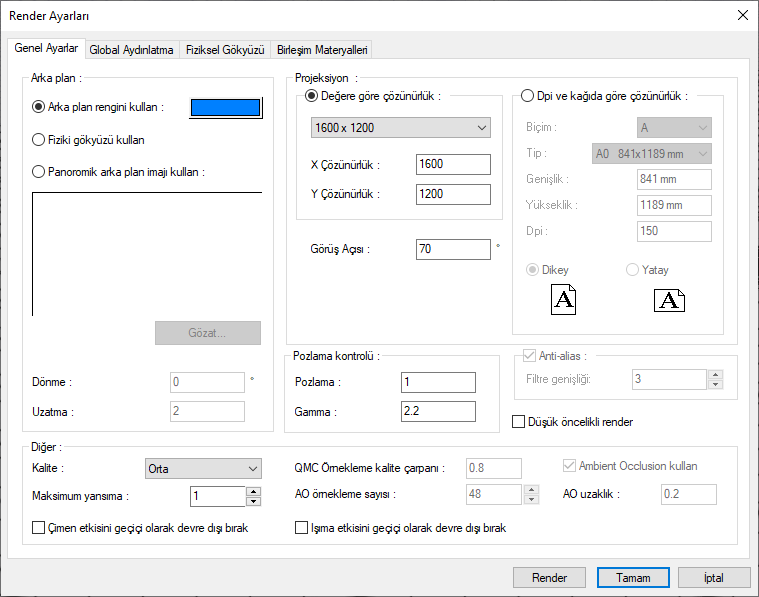Choose 'Dpi ve kağıda göre çözünürlük' option
This screenshot has height=597, width=759.
pyautogui.click(x=528, y=96)
